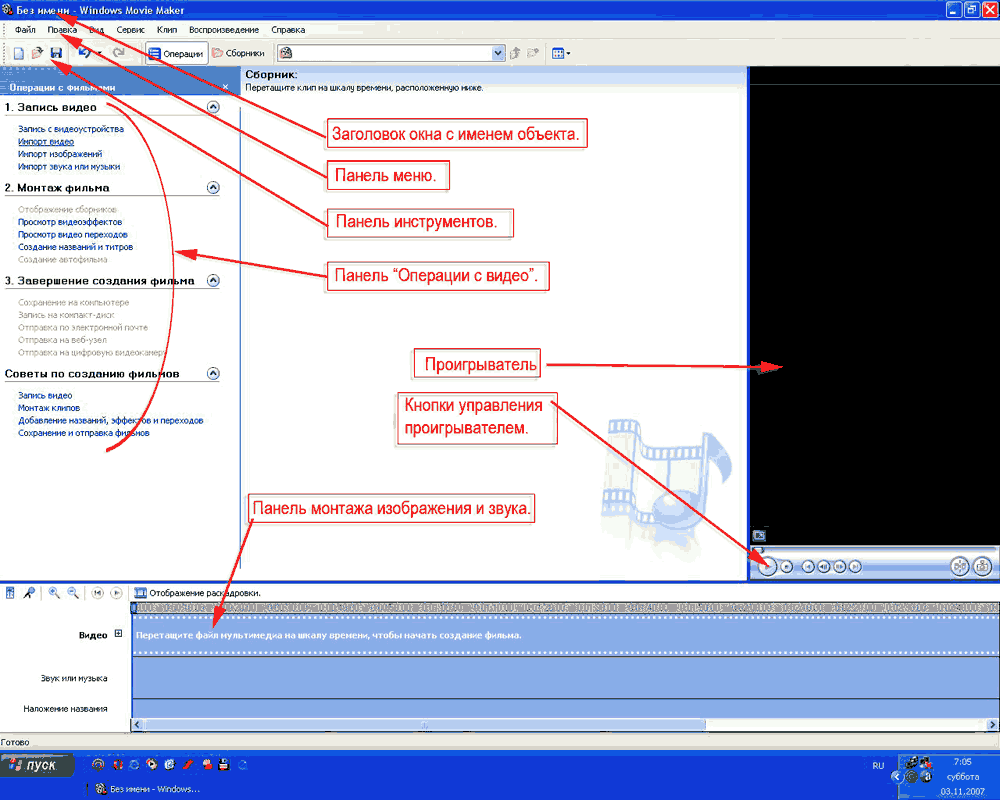Open the Файл menu
Image resolution: width=1000 pixels, height=800 pixels.
point(26,30)
